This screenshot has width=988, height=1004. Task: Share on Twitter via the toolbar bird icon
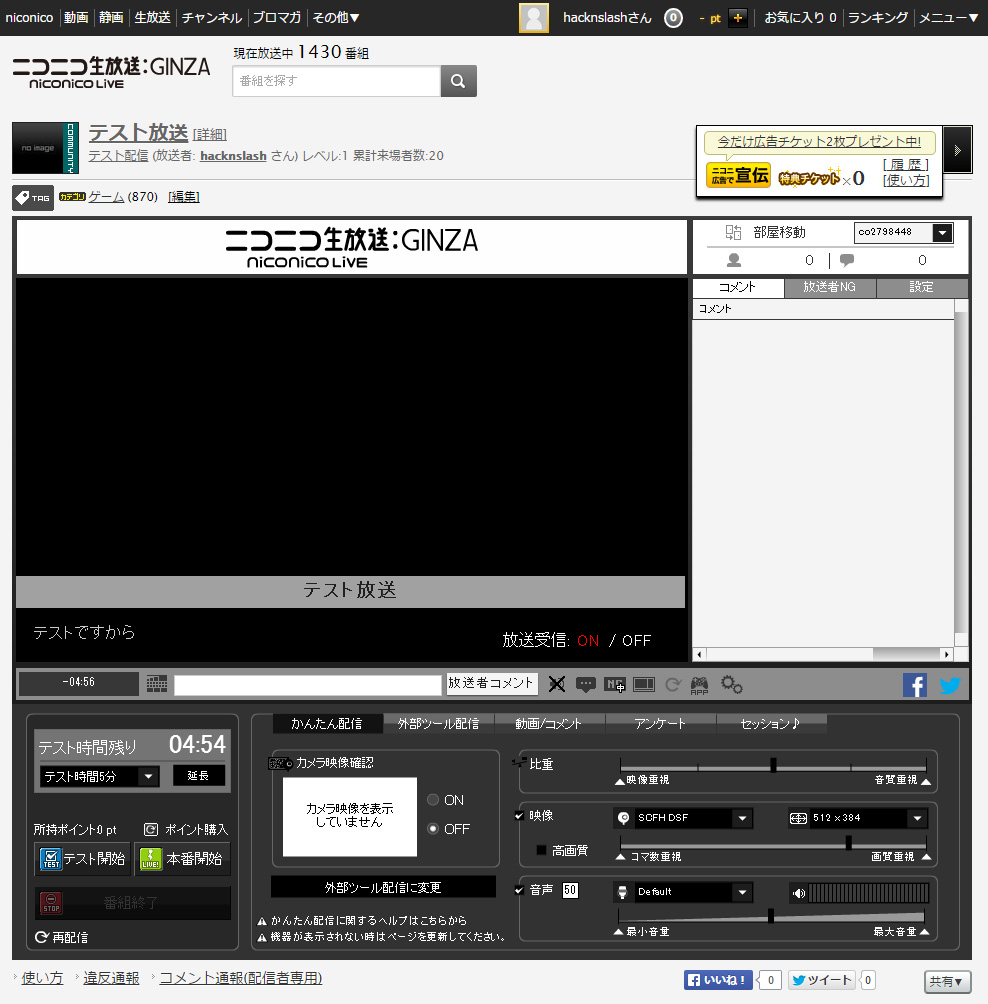[x=950, y=685]
